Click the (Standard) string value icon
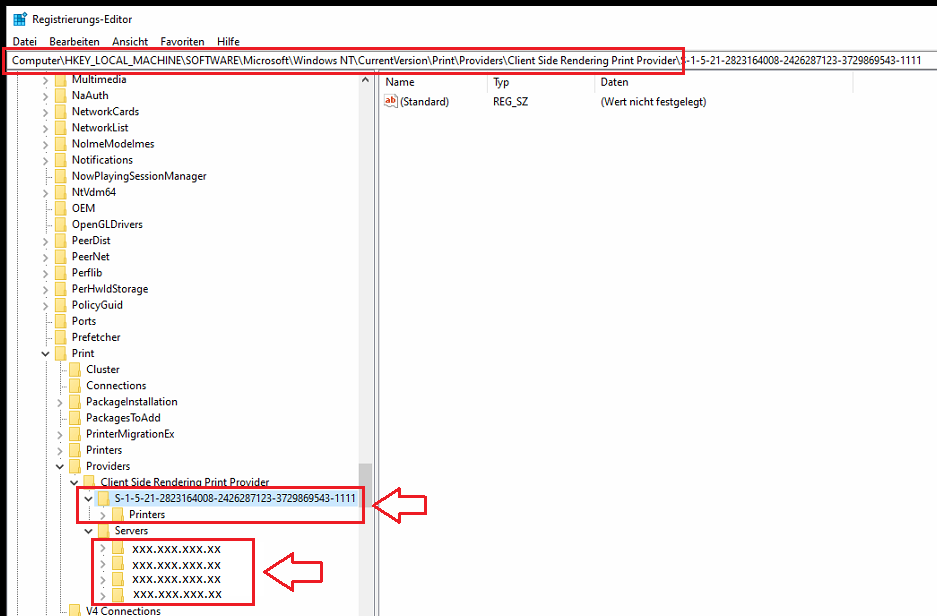This screenshot has height=616, width=937. pos(391,101)
